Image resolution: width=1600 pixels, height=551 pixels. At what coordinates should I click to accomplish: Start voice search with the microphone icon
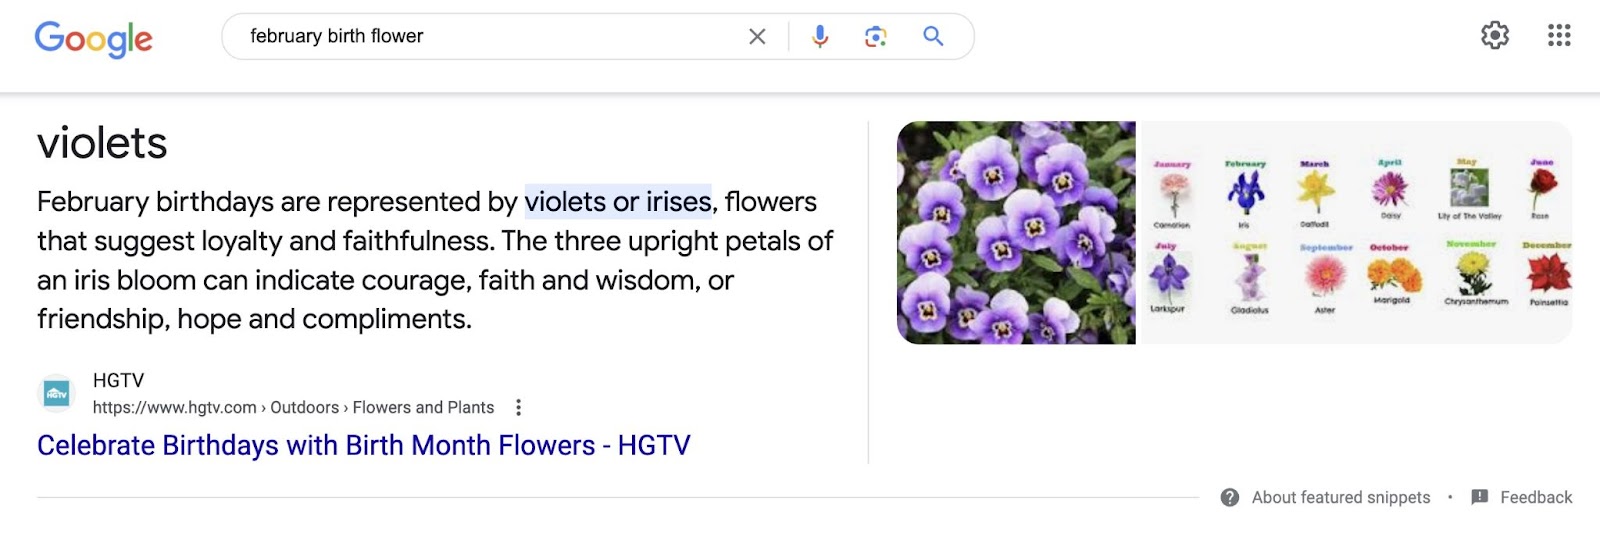pyautogui.click(x=820, y=37)
